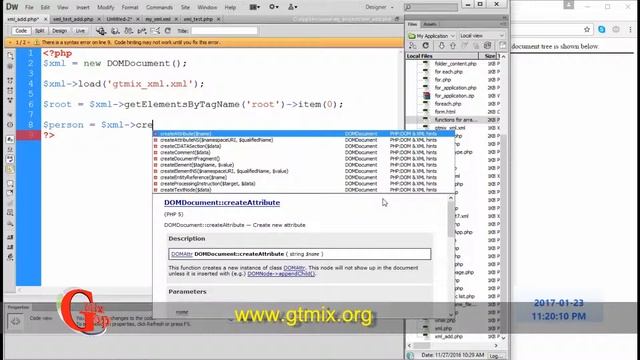Select createCDATASection($data) code hint

click(x=303, y=146)
